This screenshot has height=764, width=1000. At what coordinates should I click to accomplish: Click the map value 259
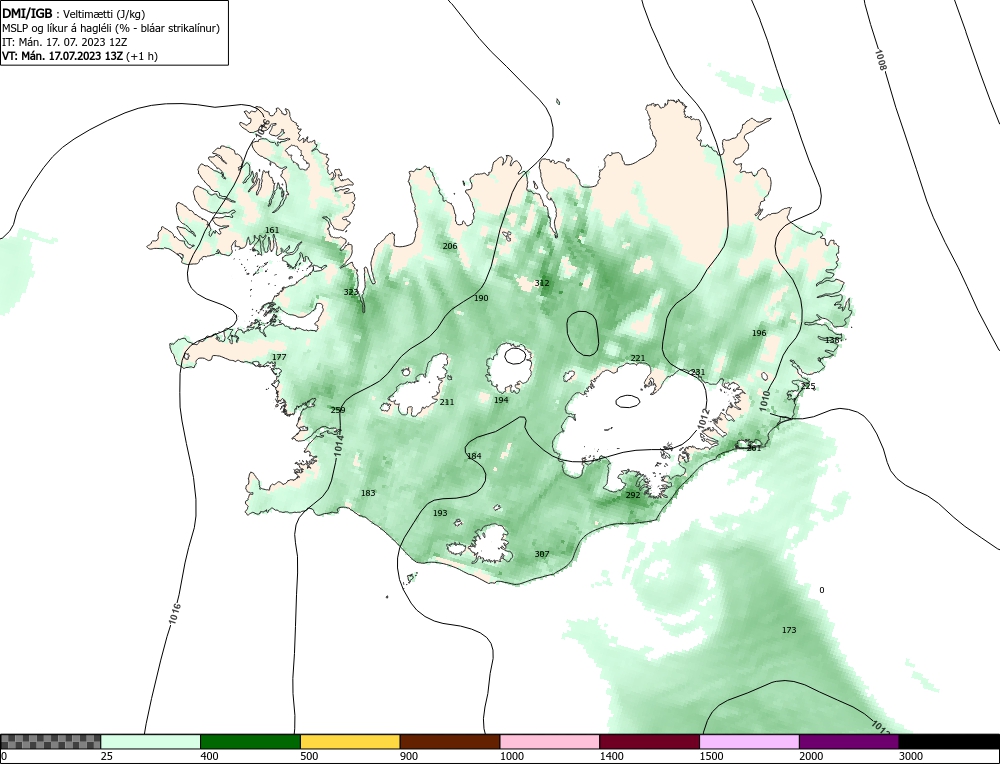coord(338,410)
